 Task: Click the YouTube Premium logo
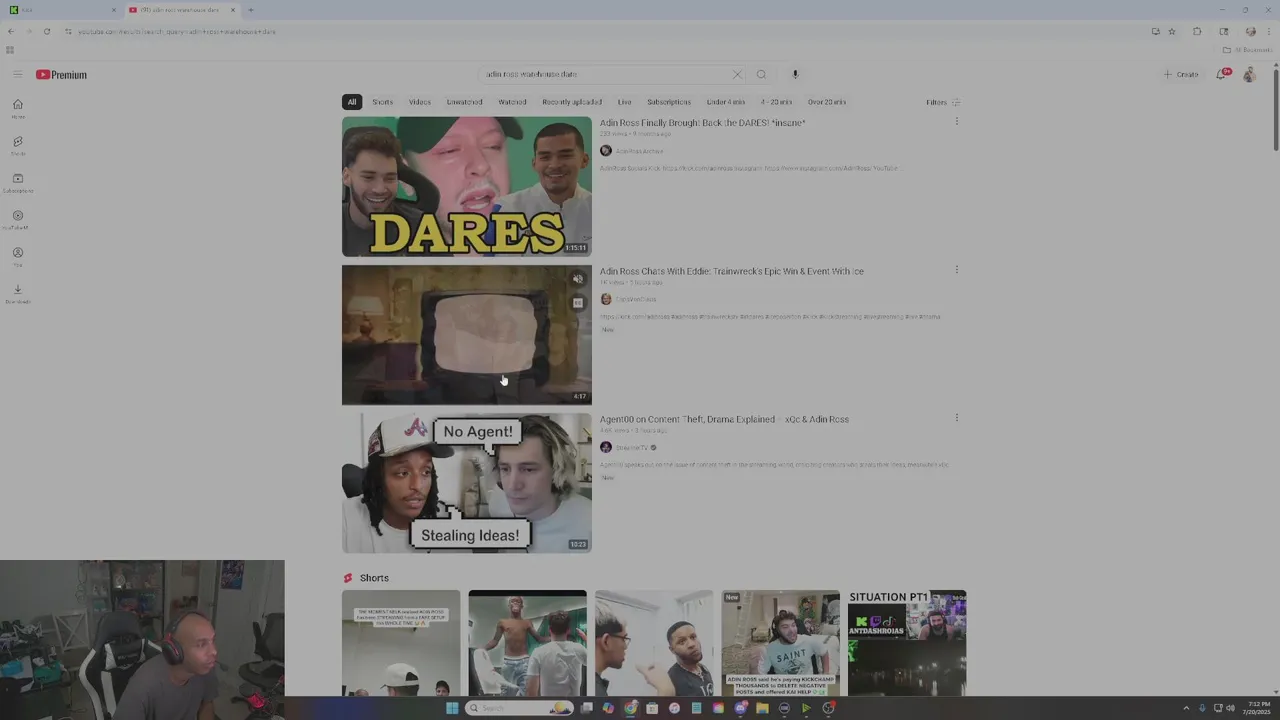tap(62, 74)
